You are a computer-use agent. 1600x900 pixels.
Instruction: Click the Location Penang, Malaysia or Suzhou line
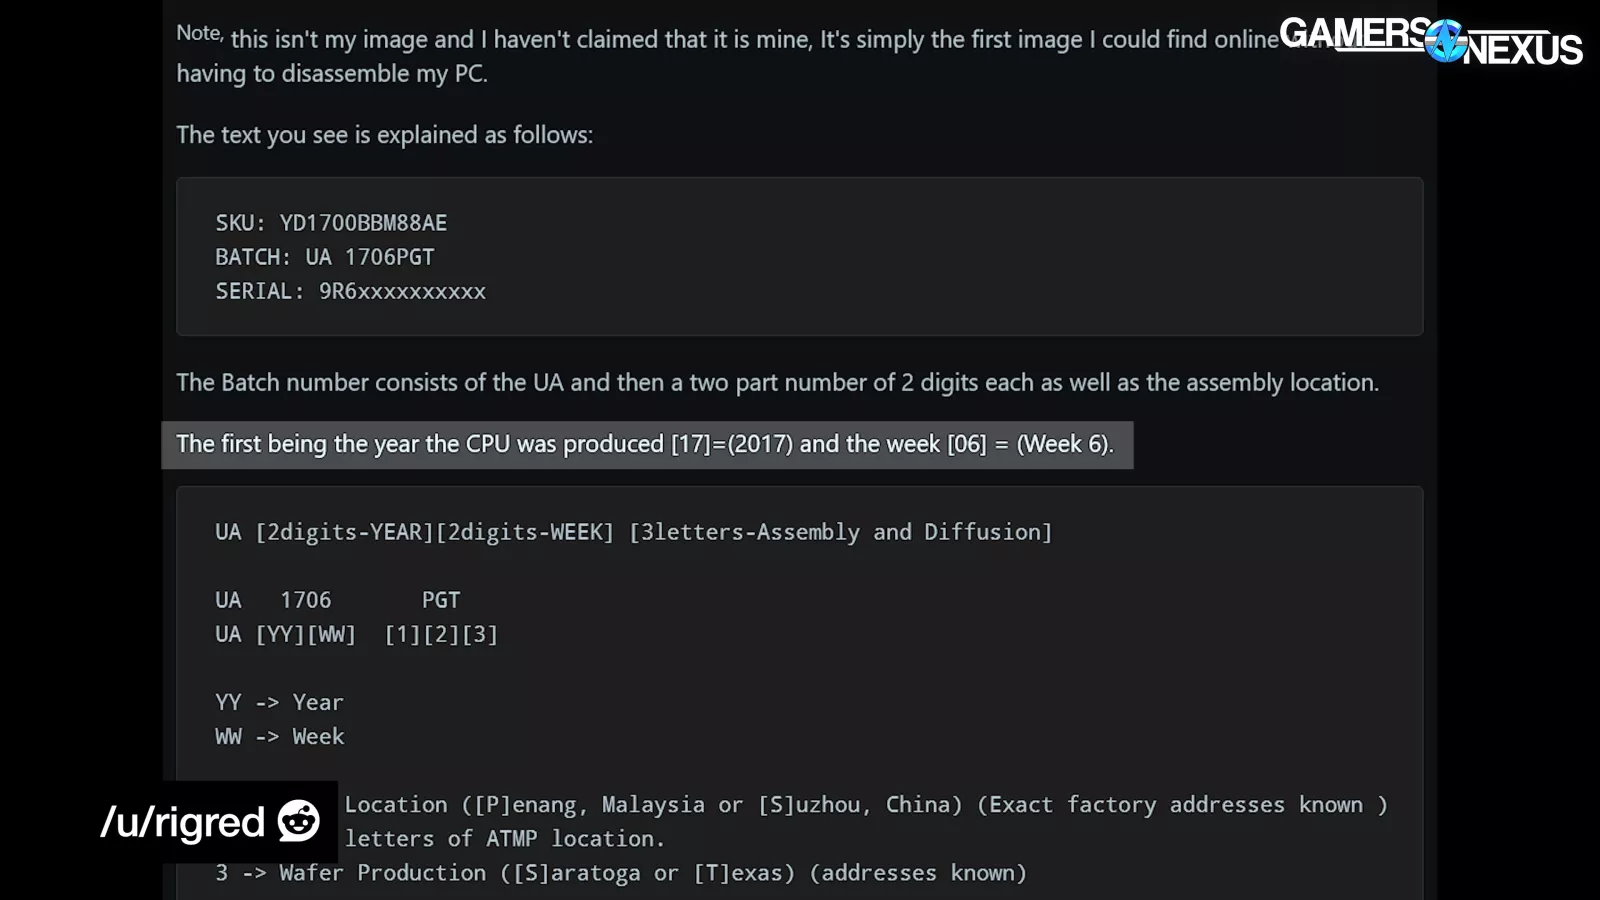(x=865, y=805)
